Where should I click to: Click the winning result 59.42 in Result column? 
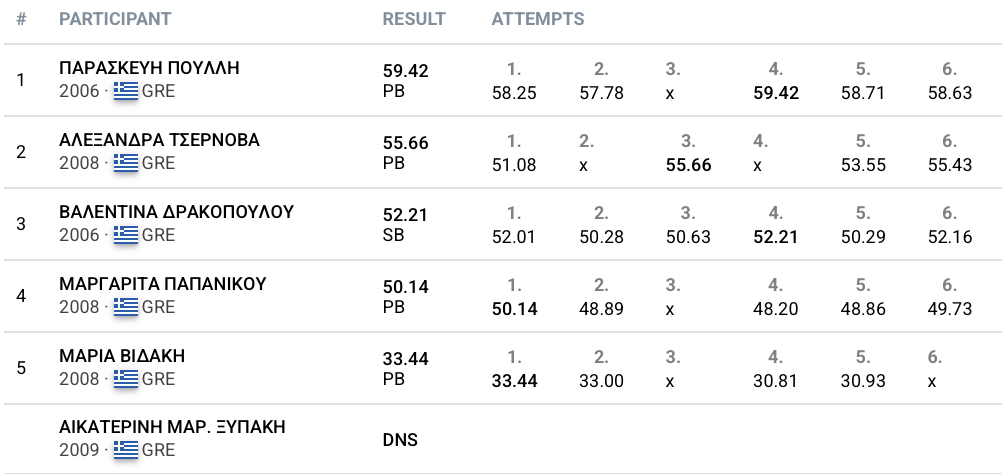(x=406, y=71)
